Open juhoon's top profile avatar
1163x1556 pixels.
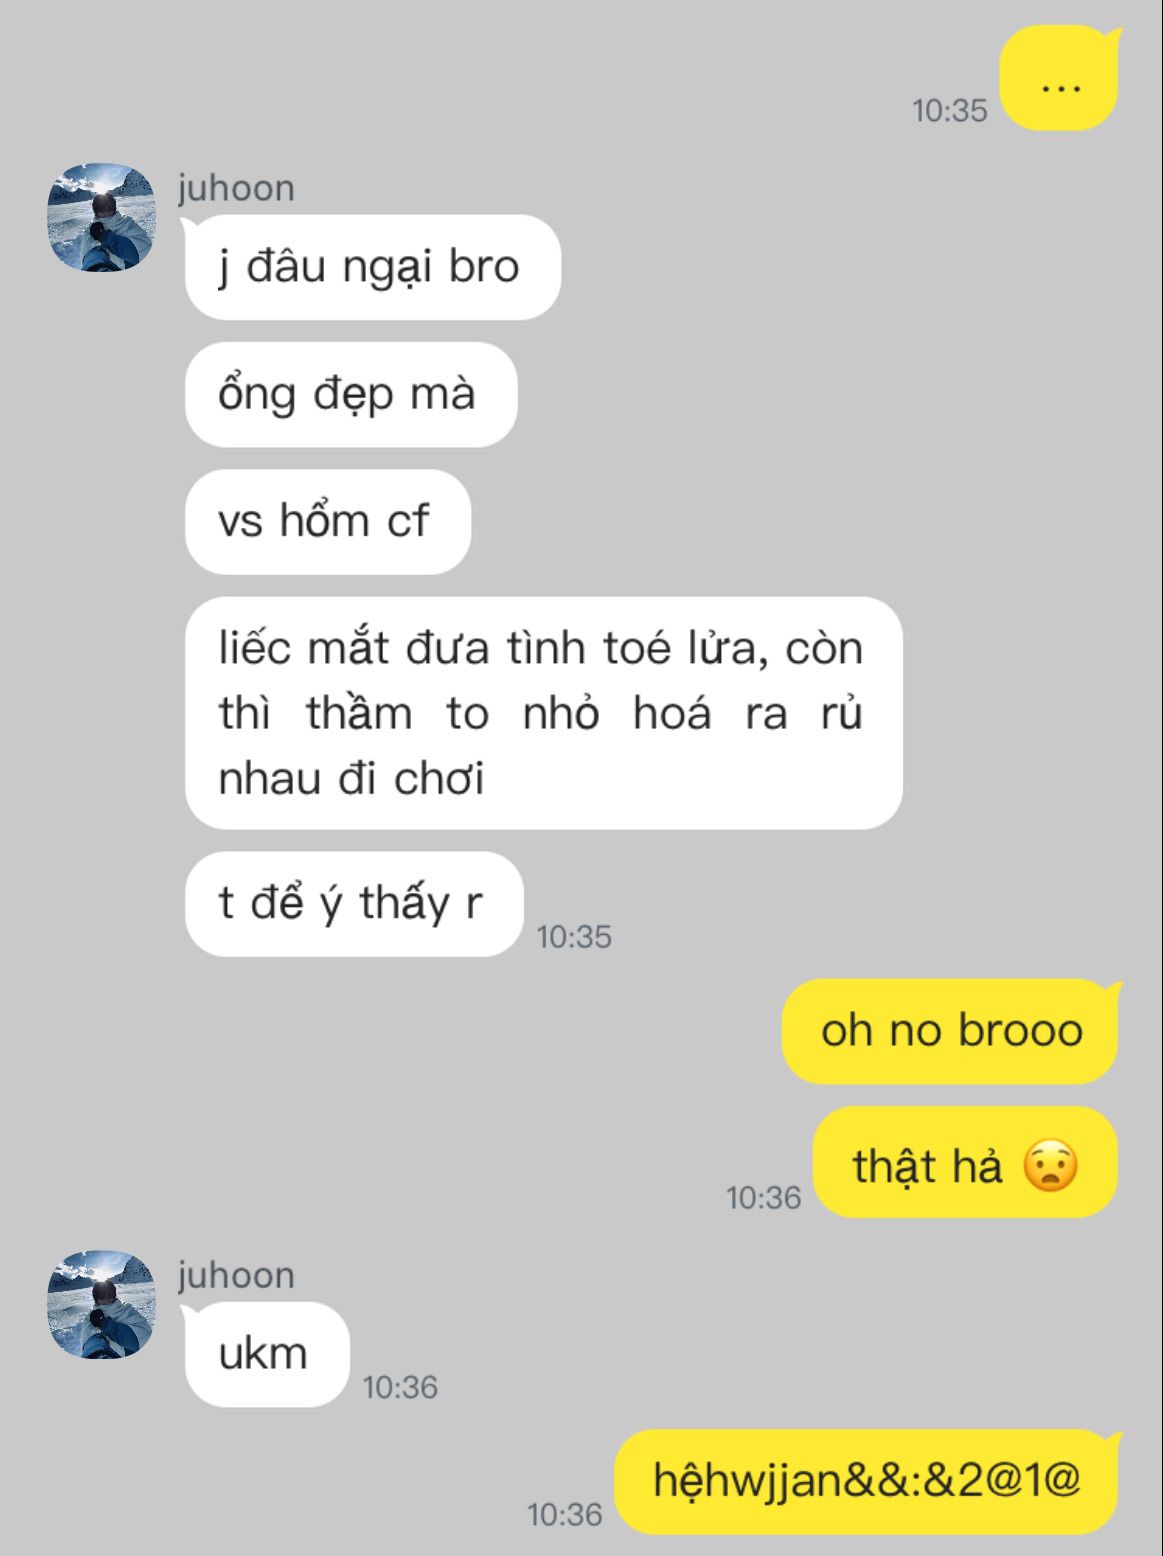102,217
